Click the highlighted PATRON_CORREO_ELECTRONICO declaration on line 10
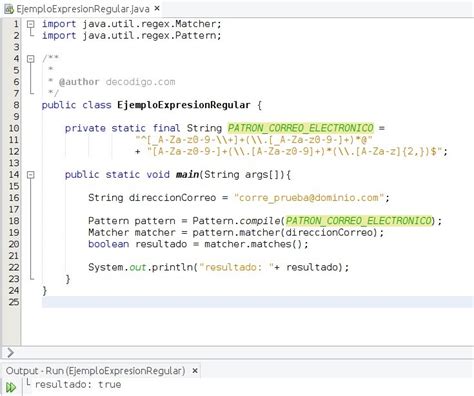The height and width of the screenshot is (396, 474). click(301, 128)
